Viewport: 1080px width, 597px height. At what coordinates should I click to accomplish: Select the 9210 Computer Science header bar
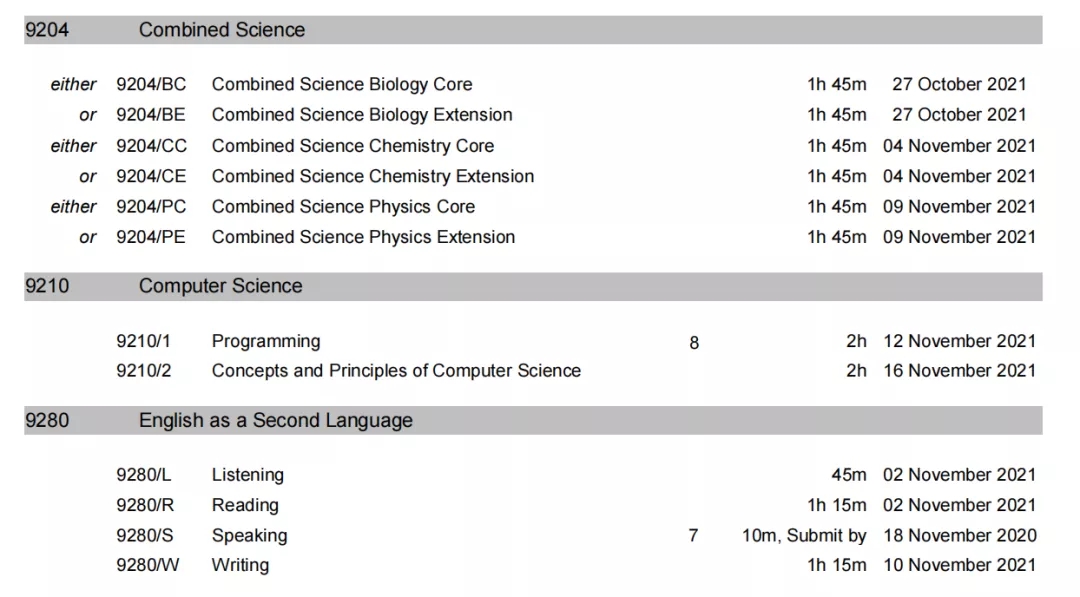533,286
